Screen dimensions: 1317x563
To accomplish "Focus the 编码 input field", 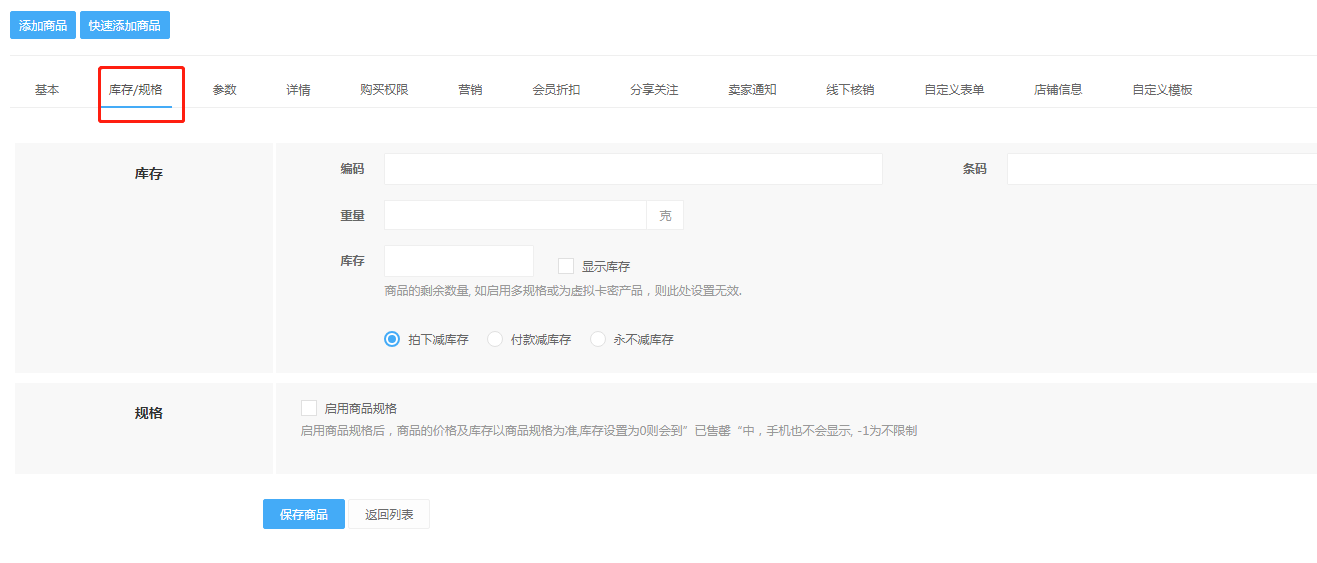I will 633,169.
